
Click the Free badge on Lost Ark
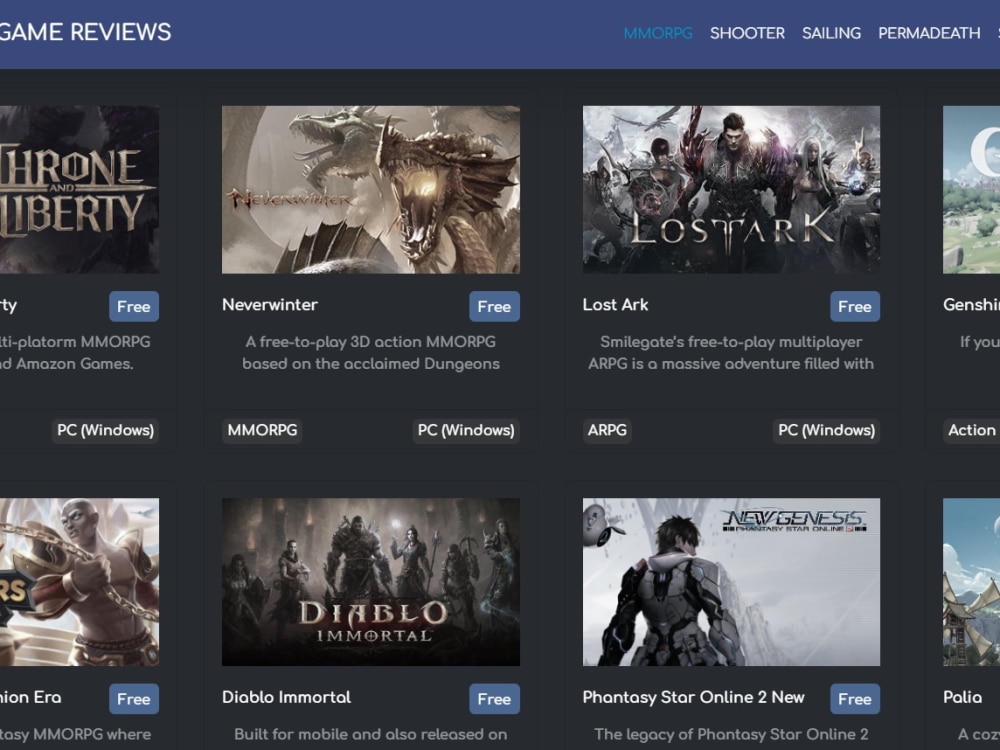855,306
